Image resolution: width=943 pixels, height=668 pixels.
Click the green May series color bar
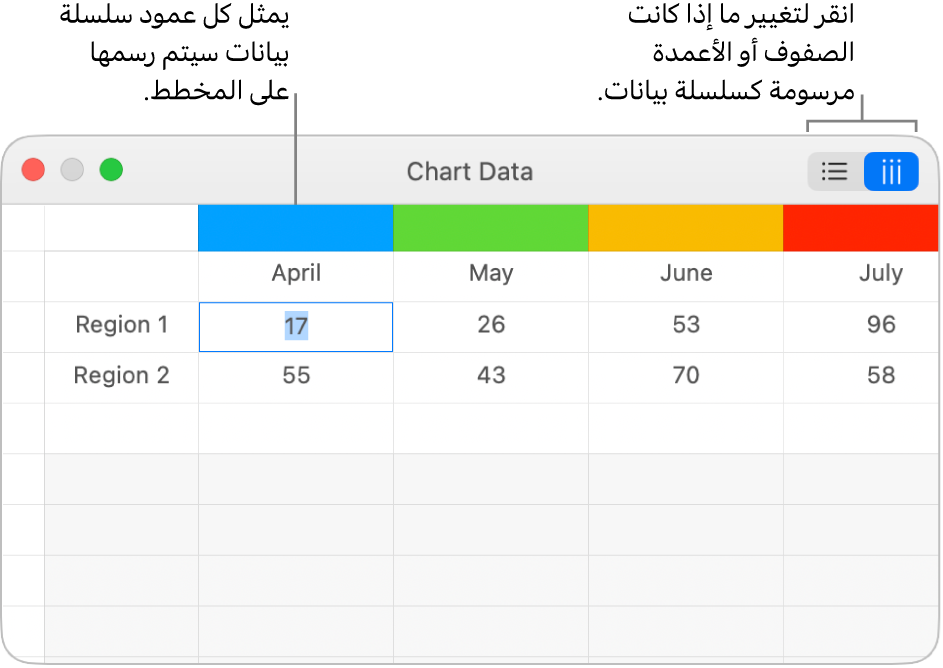(491, 228)
